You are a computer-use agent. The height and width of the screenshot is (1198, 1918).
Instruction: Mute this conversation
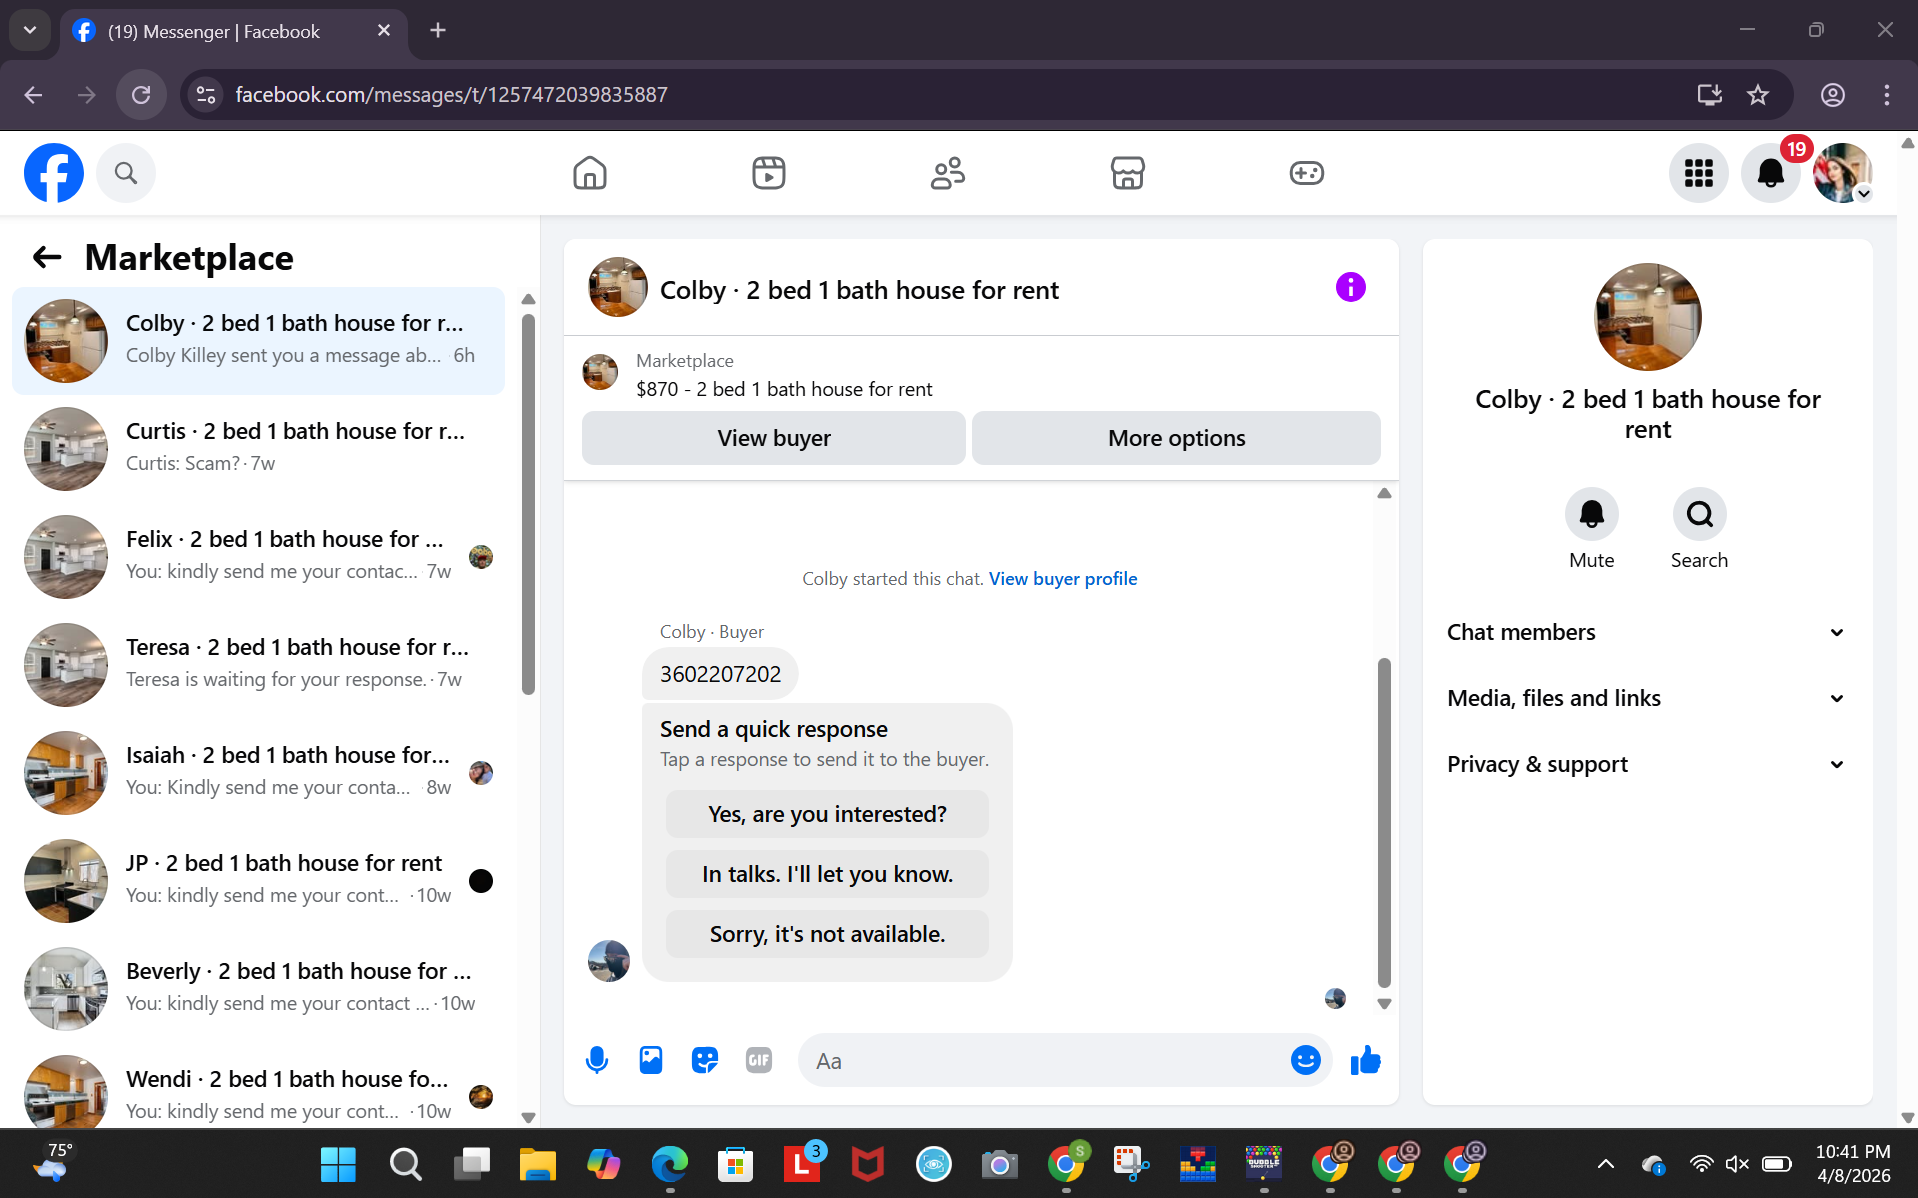(1591, 514)
